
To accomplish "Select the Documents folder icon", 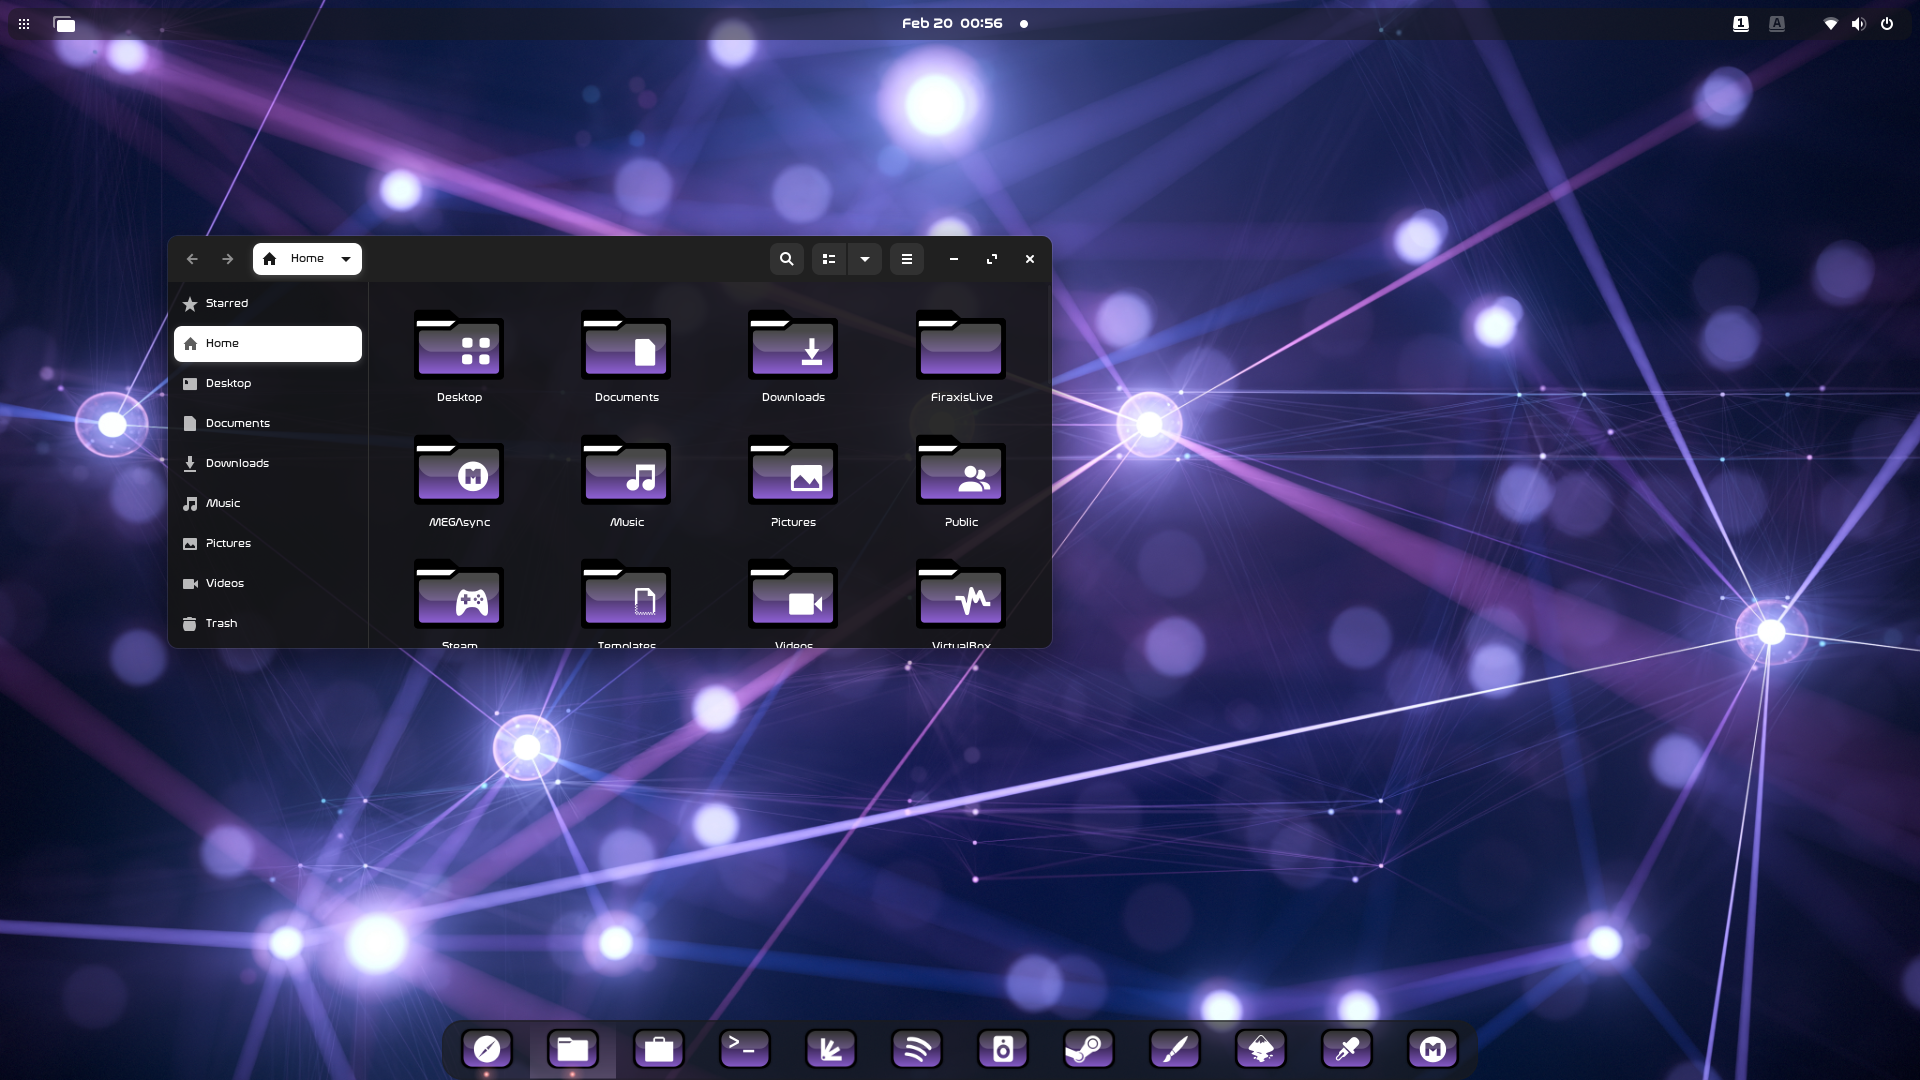I will point(626,346).
